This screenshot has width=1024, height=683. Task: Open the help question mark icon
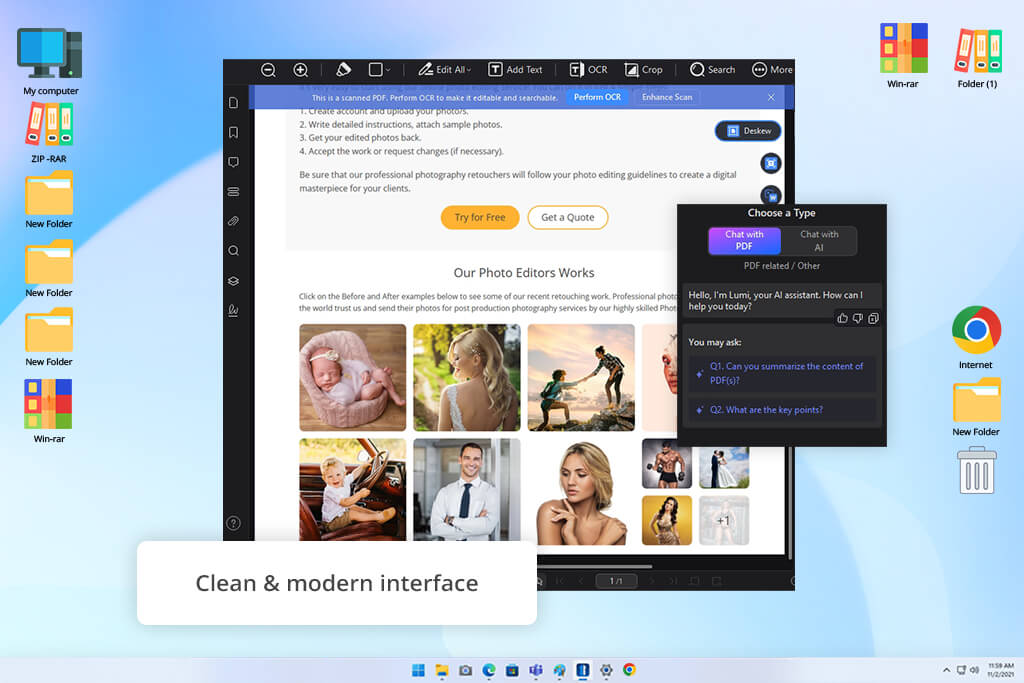(x=234, y=523)
